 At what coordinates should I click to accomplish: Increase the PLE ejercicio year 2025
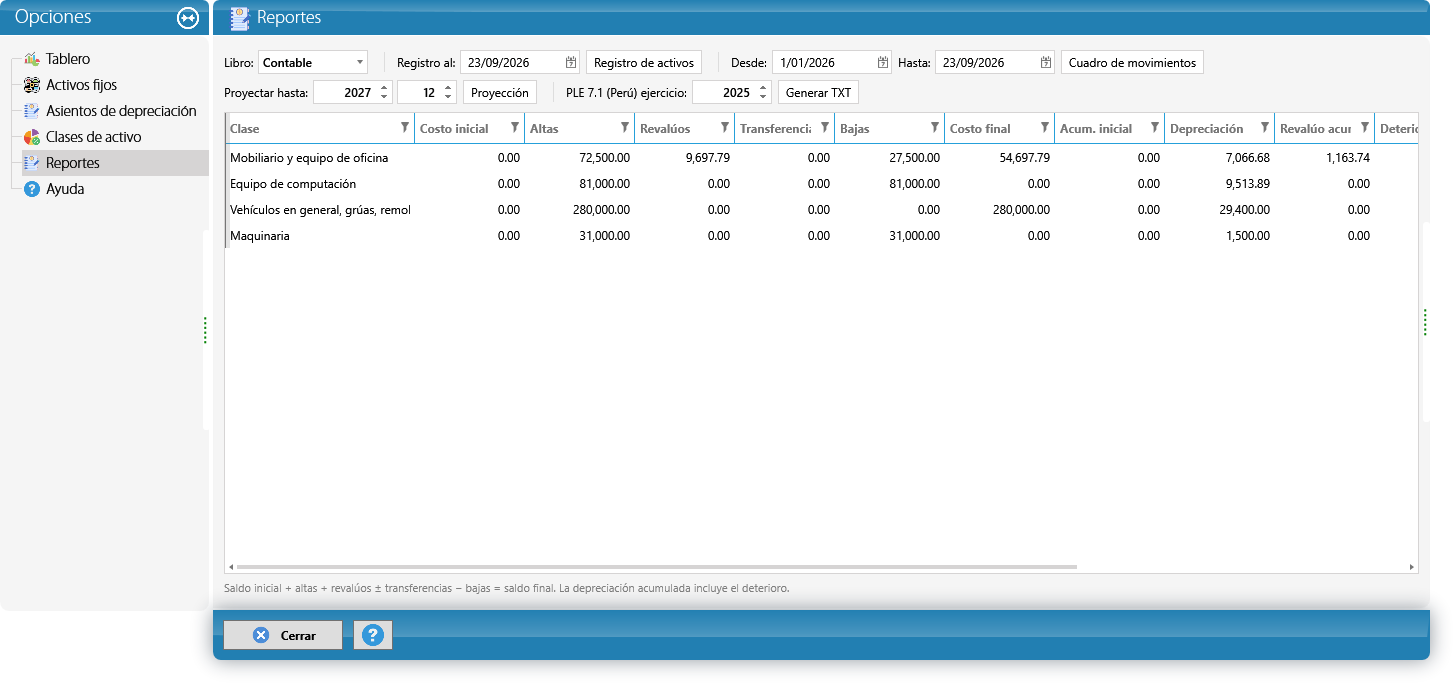pyautogui.click(x=763, y=87)
